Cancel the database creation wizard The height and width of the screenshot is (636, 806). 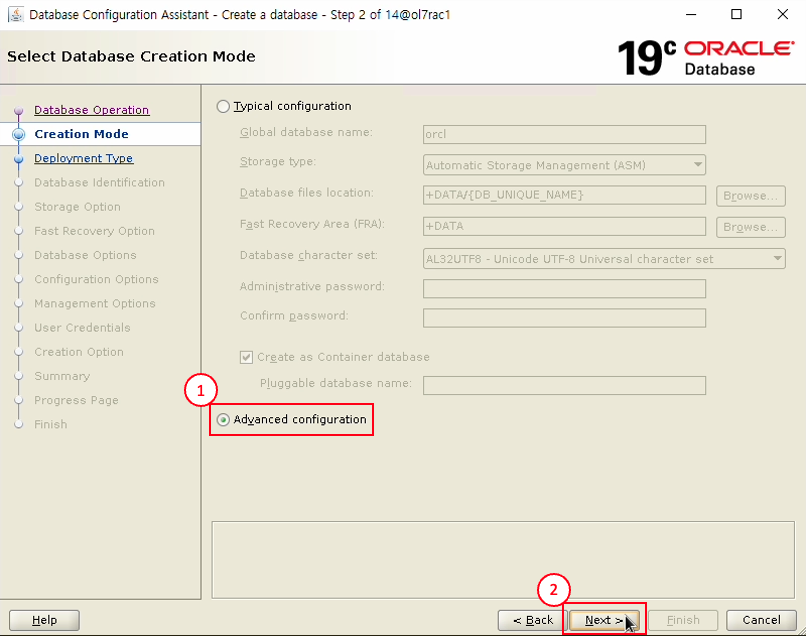pos(761,620)
